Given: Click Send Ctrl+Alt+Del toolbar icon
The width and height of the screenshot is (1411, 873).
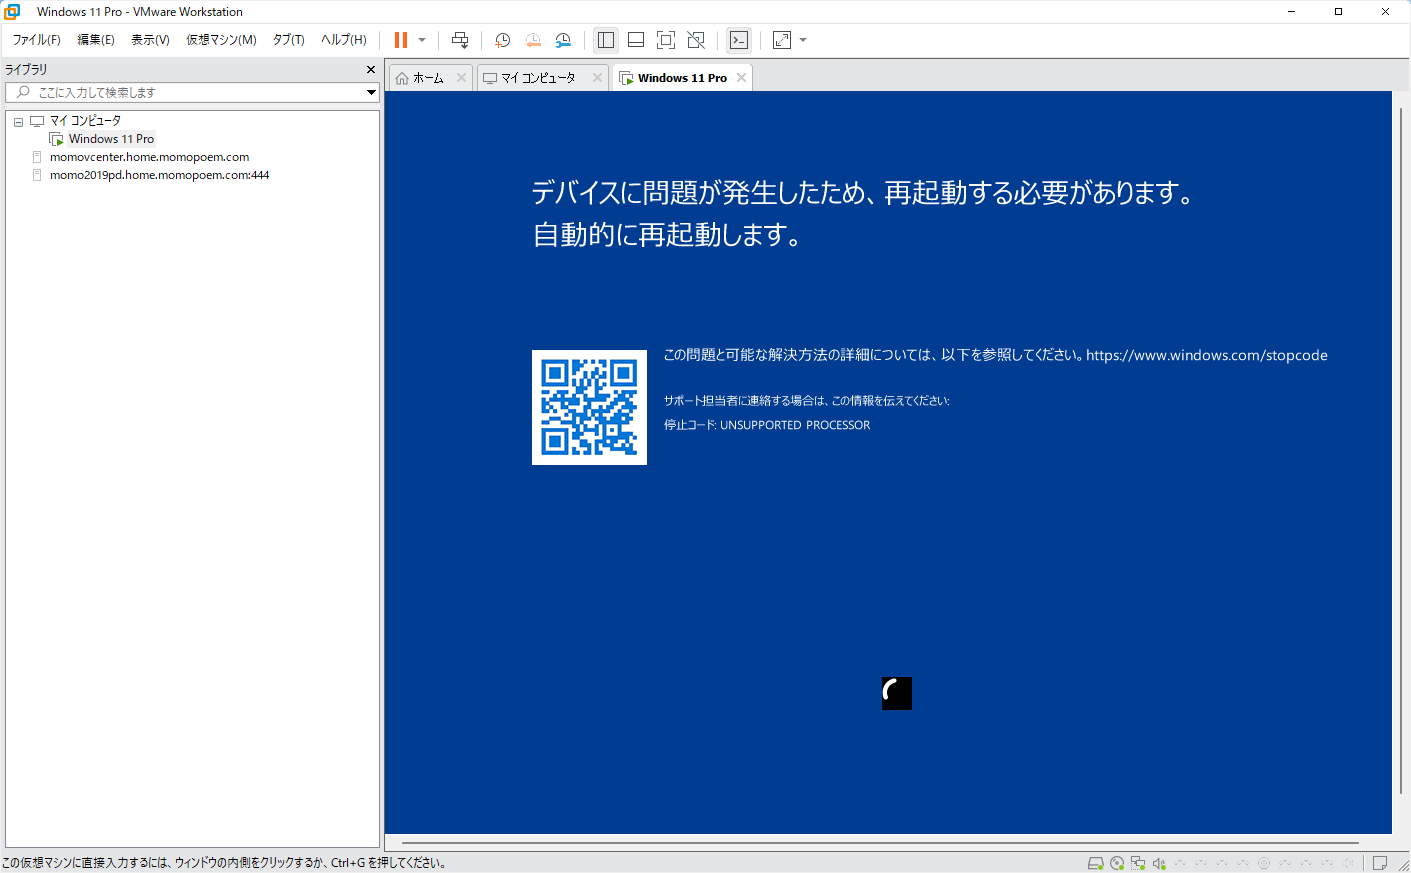Looking at the screenshot, I should click(x=460, y=40).
